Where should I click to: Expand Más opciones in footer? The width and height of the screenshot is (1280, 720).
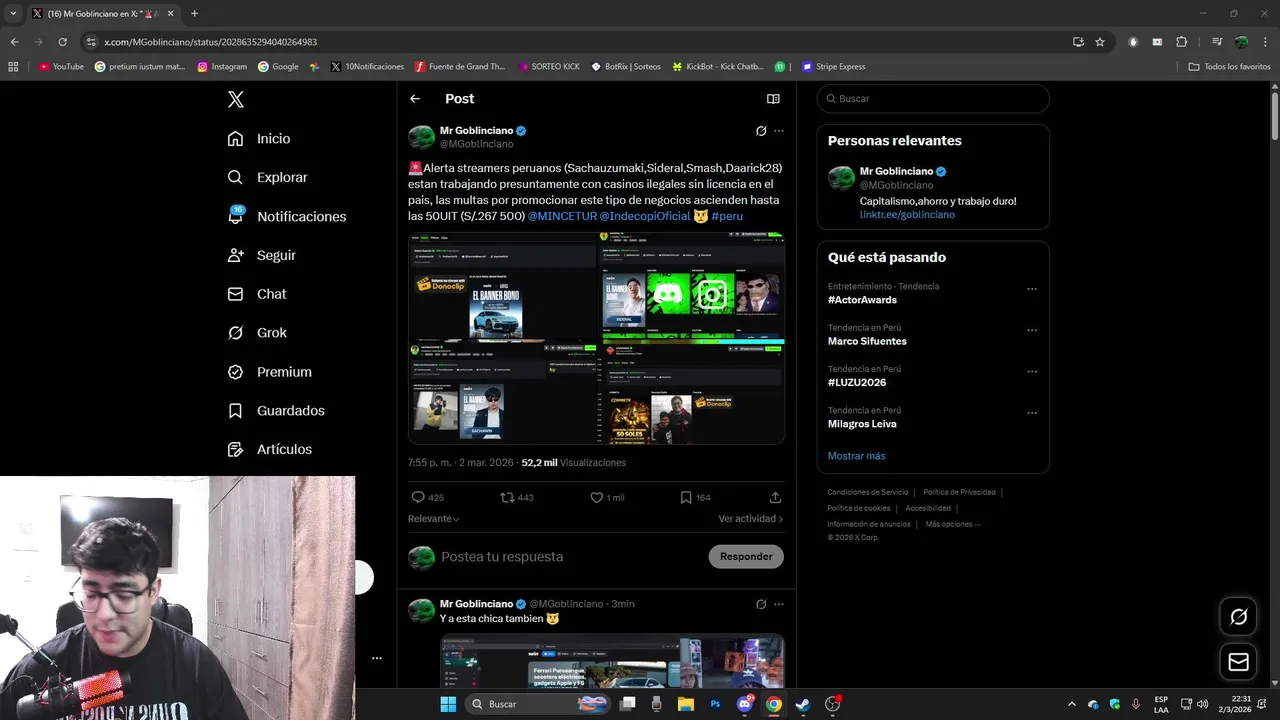[953, 524]
